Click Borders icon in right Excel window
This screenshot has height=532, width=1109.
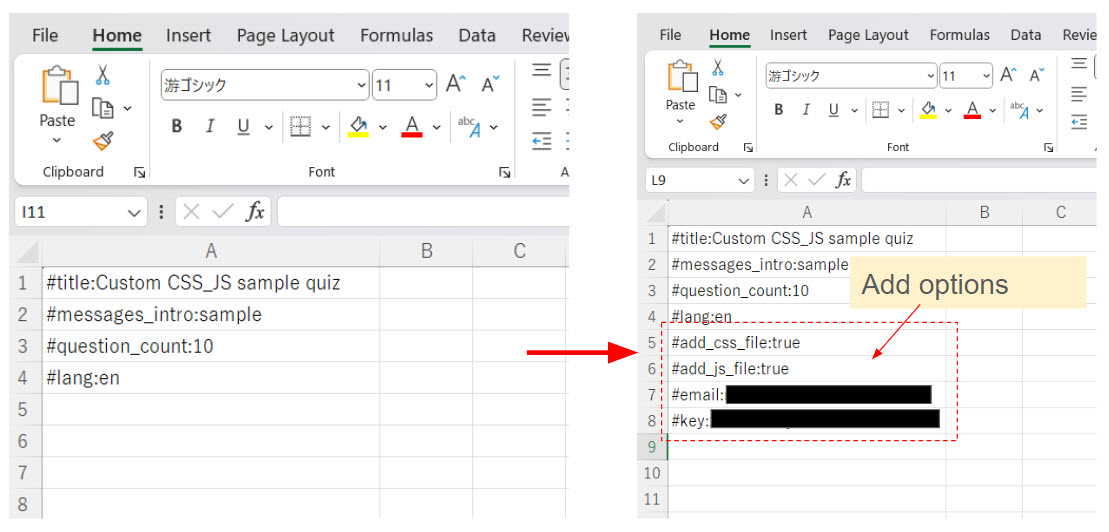tap(880, 110)
